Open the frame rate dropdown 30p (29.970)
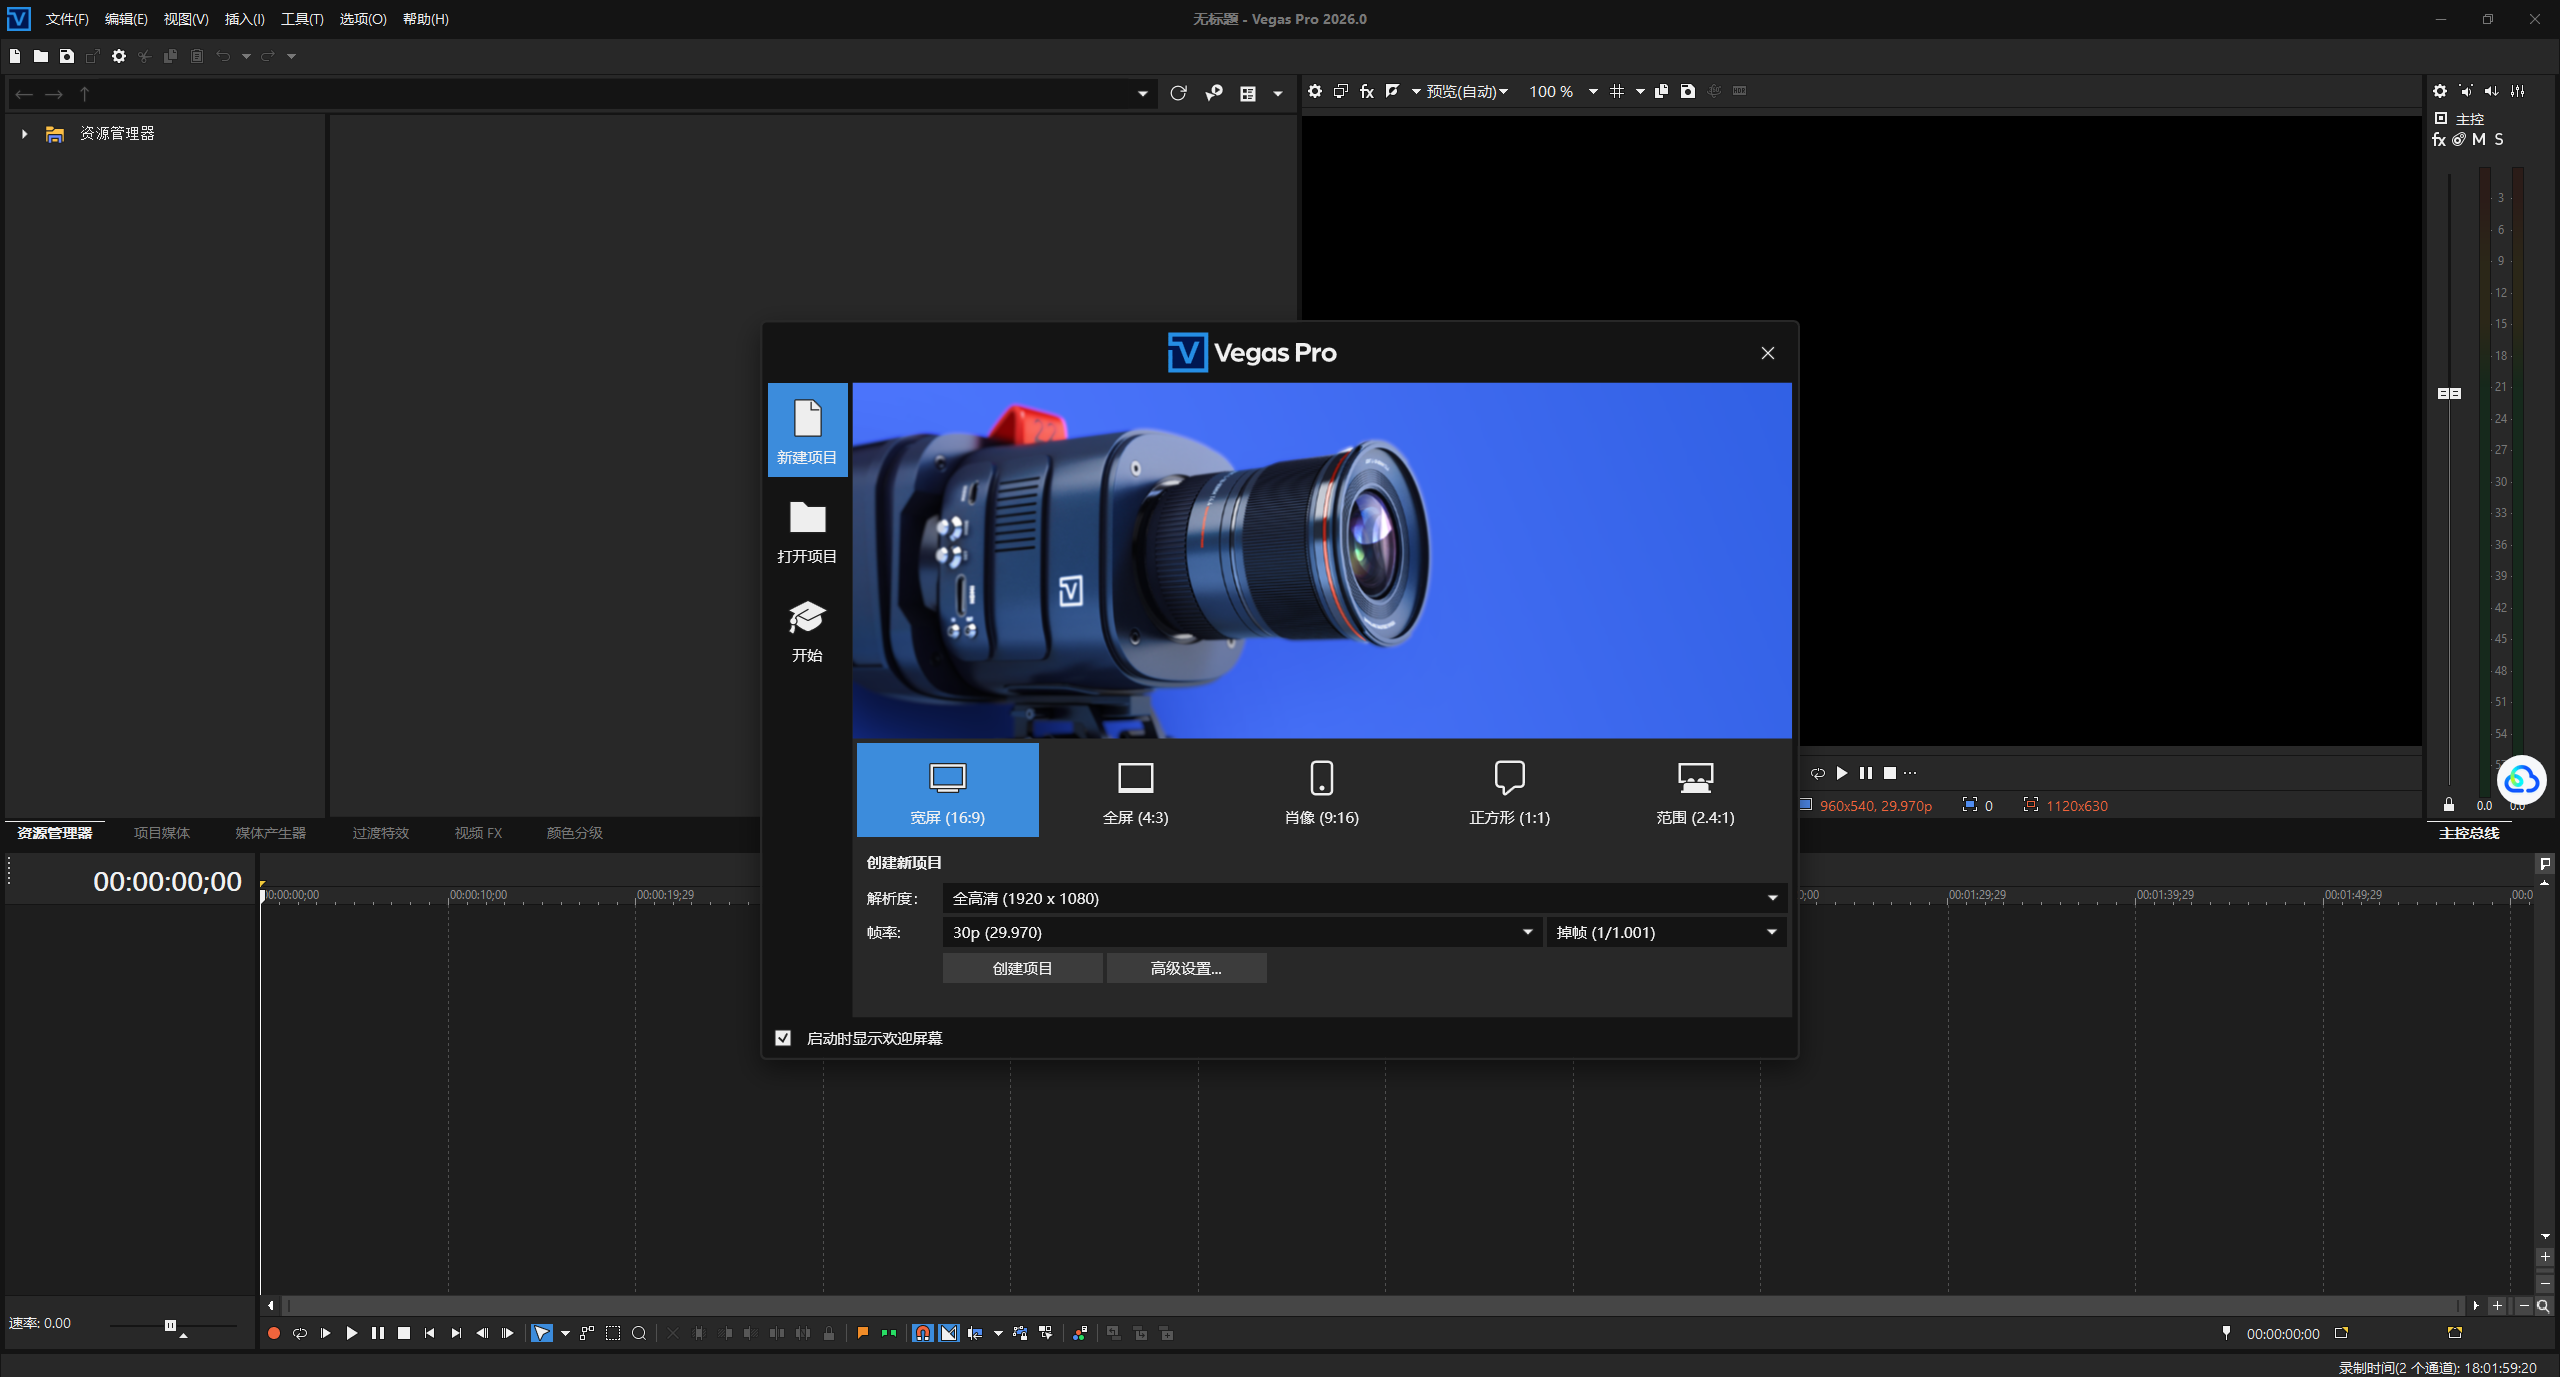Screen dimensions: 2560x1377 pos(1242,932)
